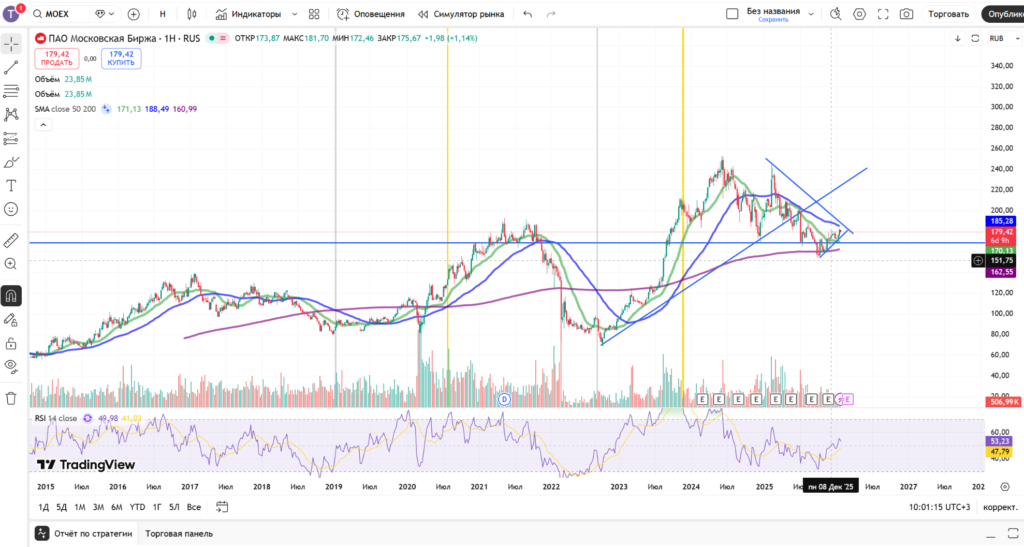Click the MOEX symbol search field

[59, 14]
